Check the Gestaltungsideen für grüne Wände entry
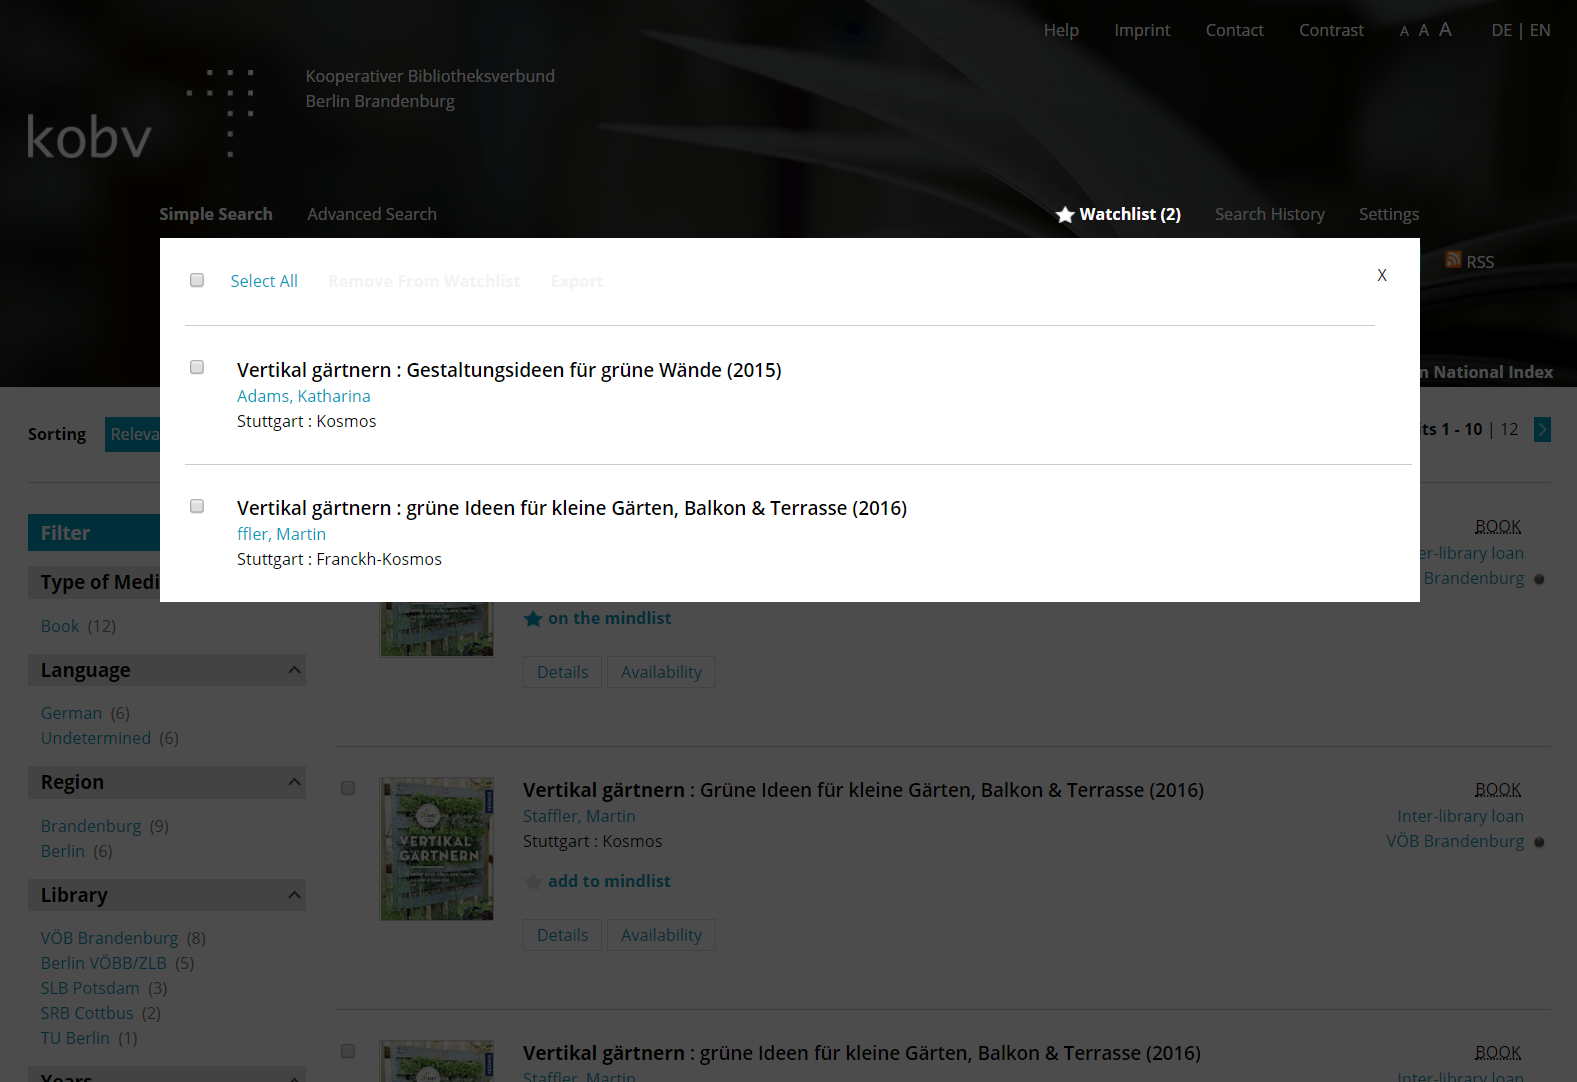Viewport: 1577px width, 1082px height. (197, 368)
